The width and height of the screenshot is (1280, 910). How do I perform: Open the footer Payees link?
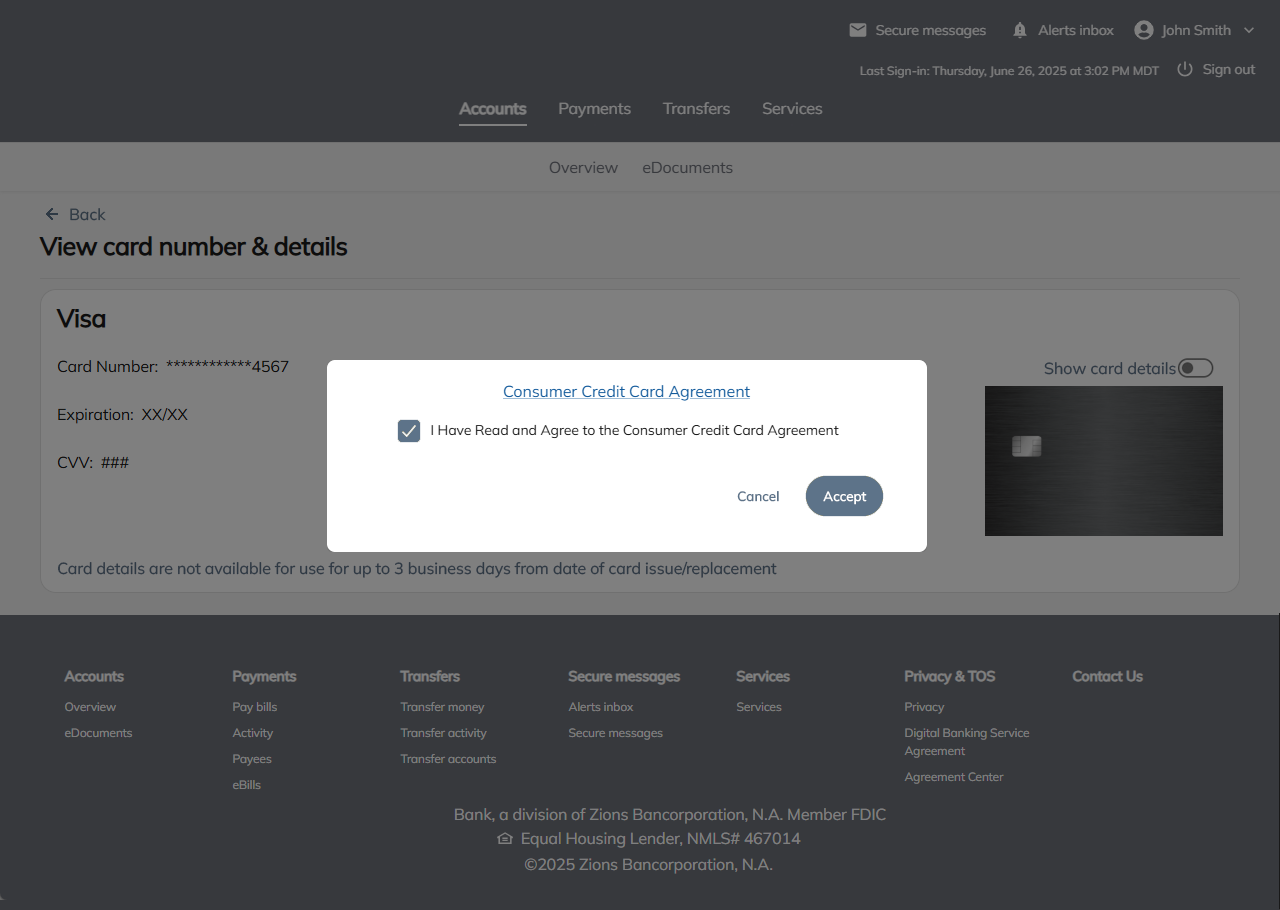point(252,759)
